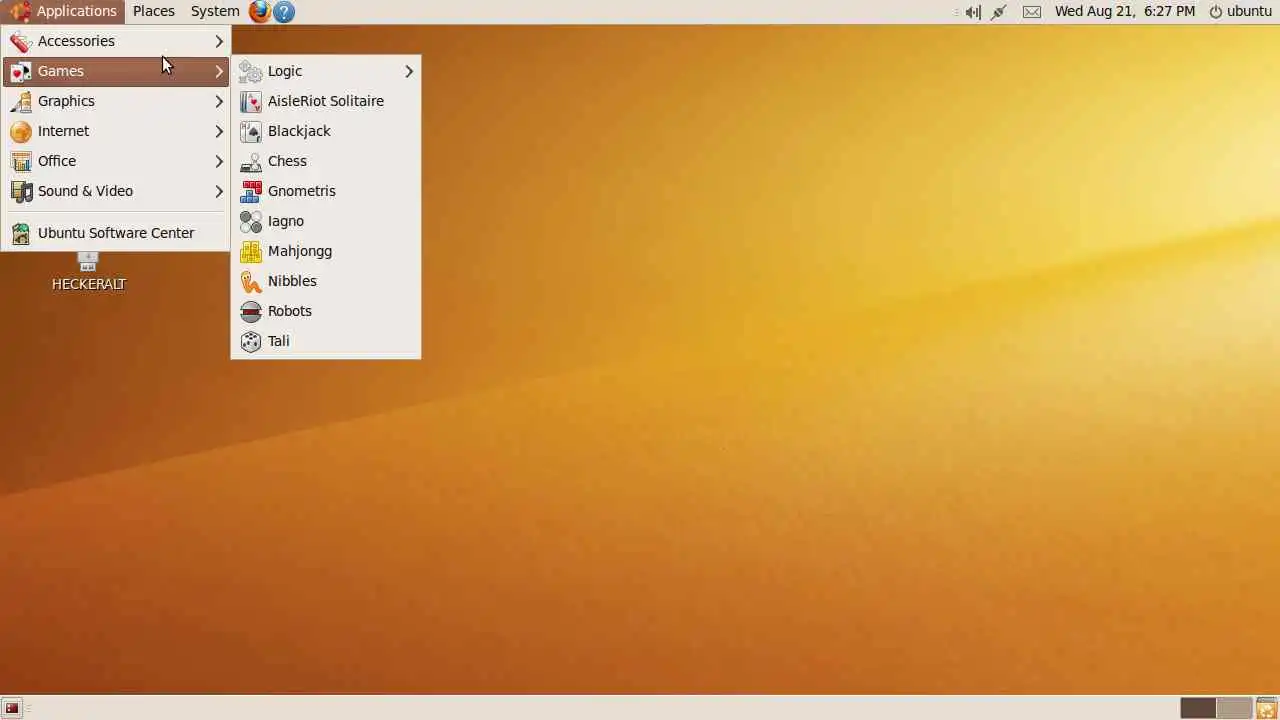Screen dimensions: 1280x720
Task: Click the AisleRiot Solitaire card icon
Action: 251,101
